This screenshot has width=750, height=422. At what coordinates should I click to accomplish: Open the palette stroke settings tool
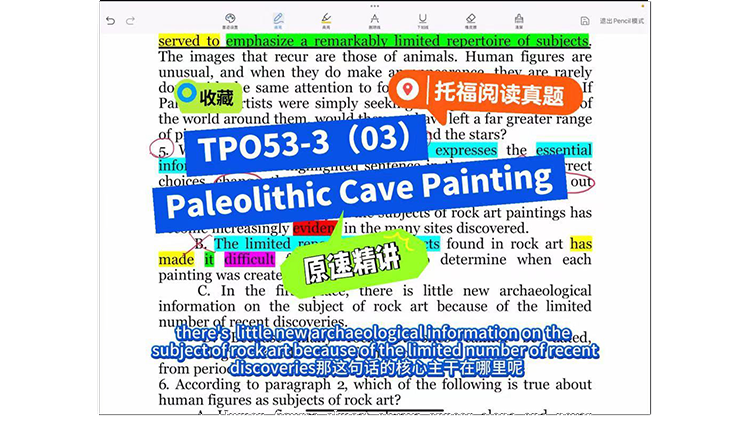point(230,21)
